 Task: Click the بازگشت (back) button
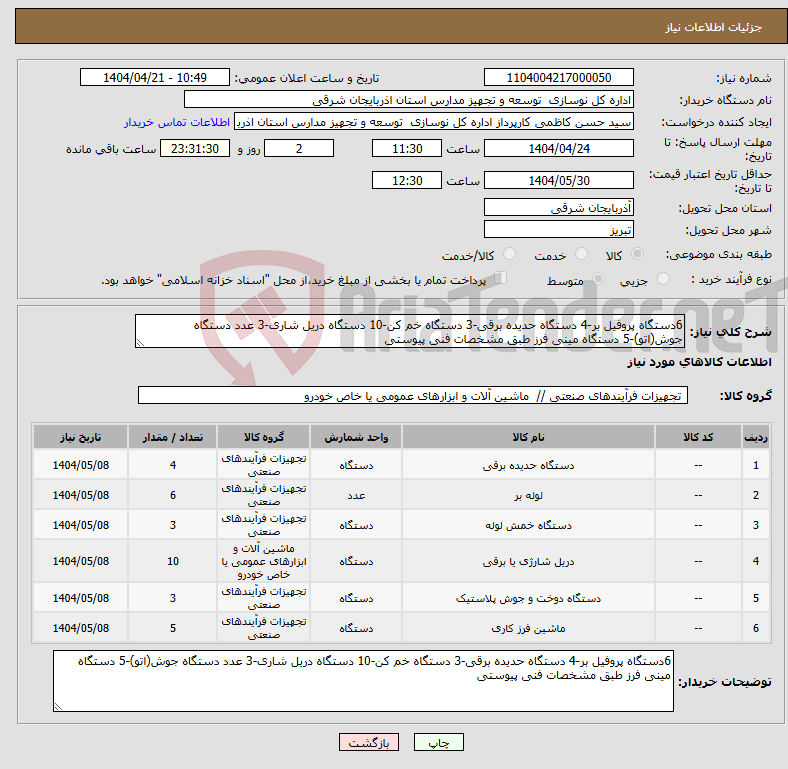point(368,742)
